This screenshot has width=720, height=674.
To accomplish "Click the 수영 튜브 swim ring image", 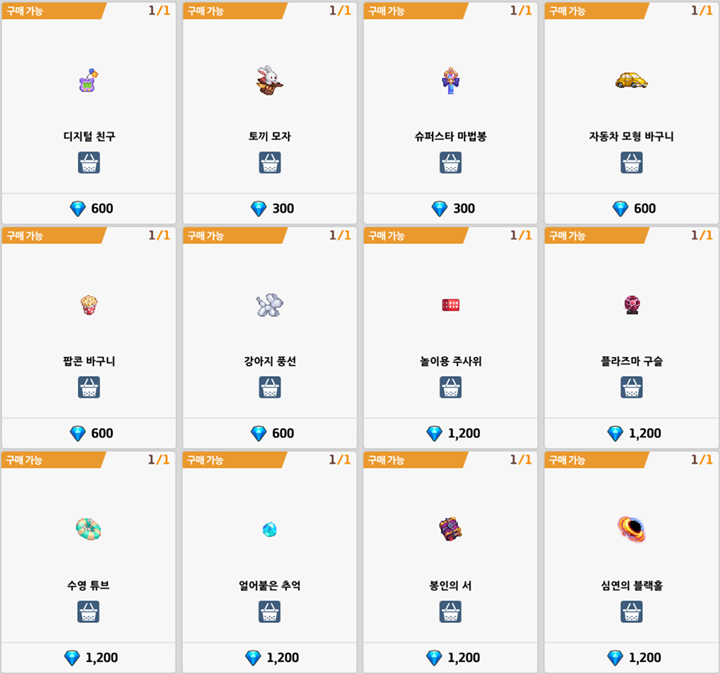I will tap(89, 528).
